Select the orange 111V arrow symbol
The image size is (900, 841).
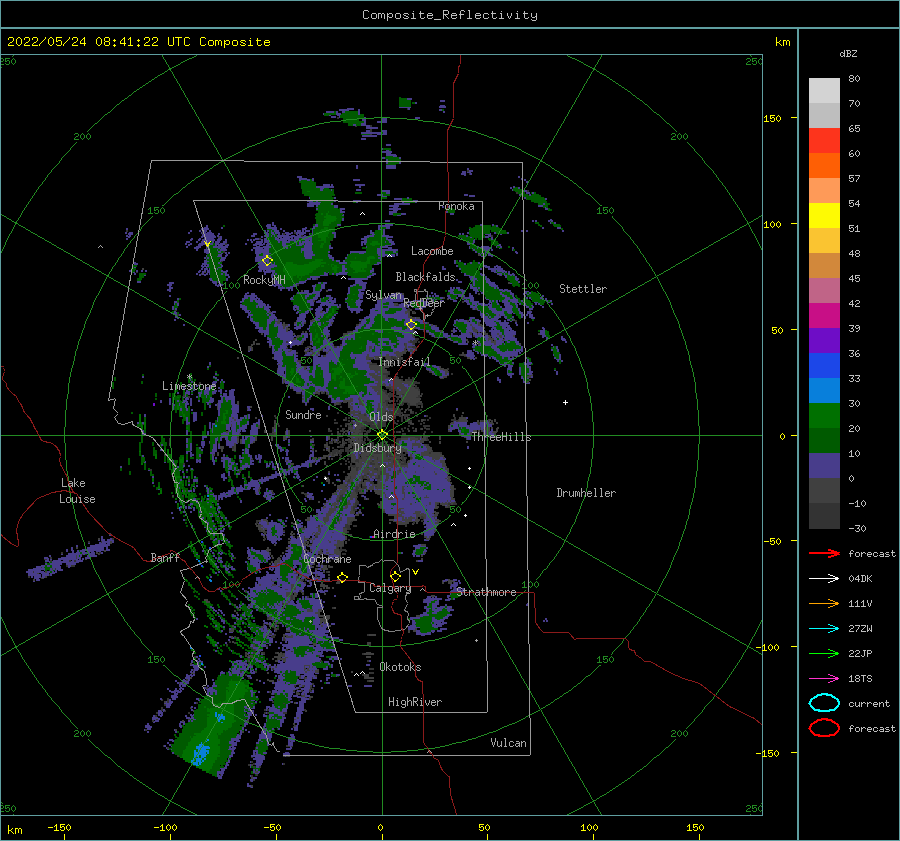pyautogui.click(x=824, y=603)
